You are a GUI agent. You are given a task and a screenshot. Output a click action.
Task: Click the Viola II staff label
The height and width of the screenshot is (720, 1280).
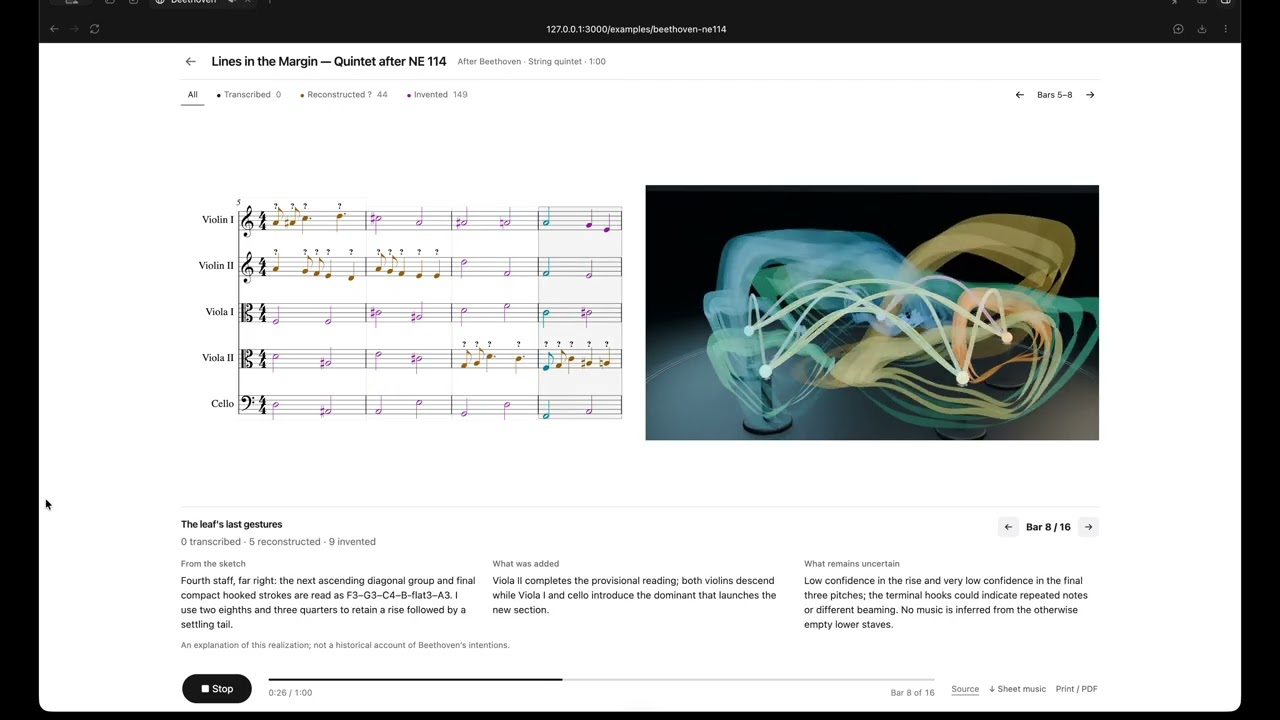(217, 358)
